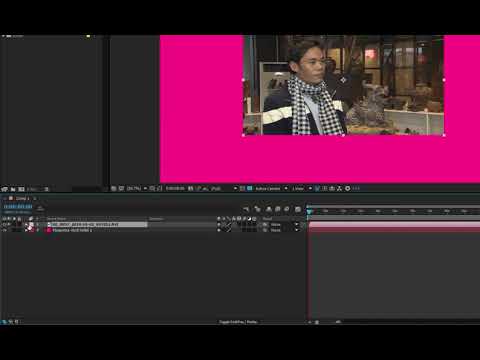
Task: Open grid and guide options icon
Action: (x=152, y=189)
